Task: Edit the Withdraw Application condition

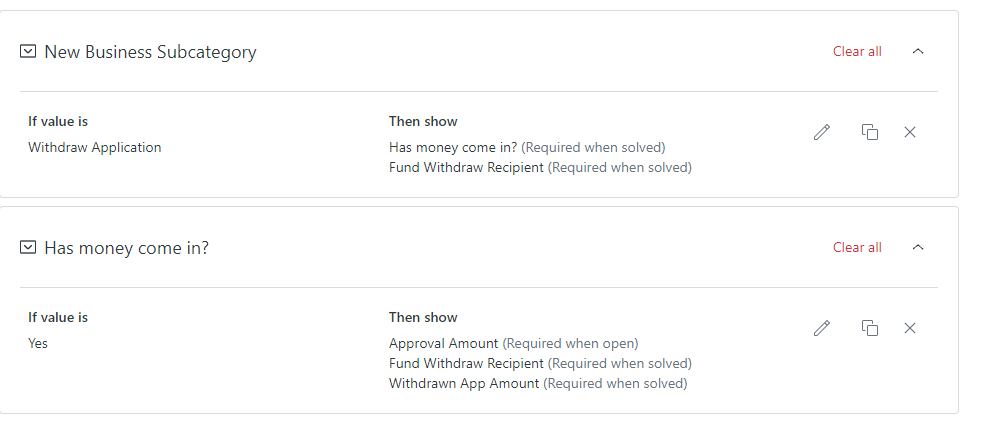Action: [822, 132]
